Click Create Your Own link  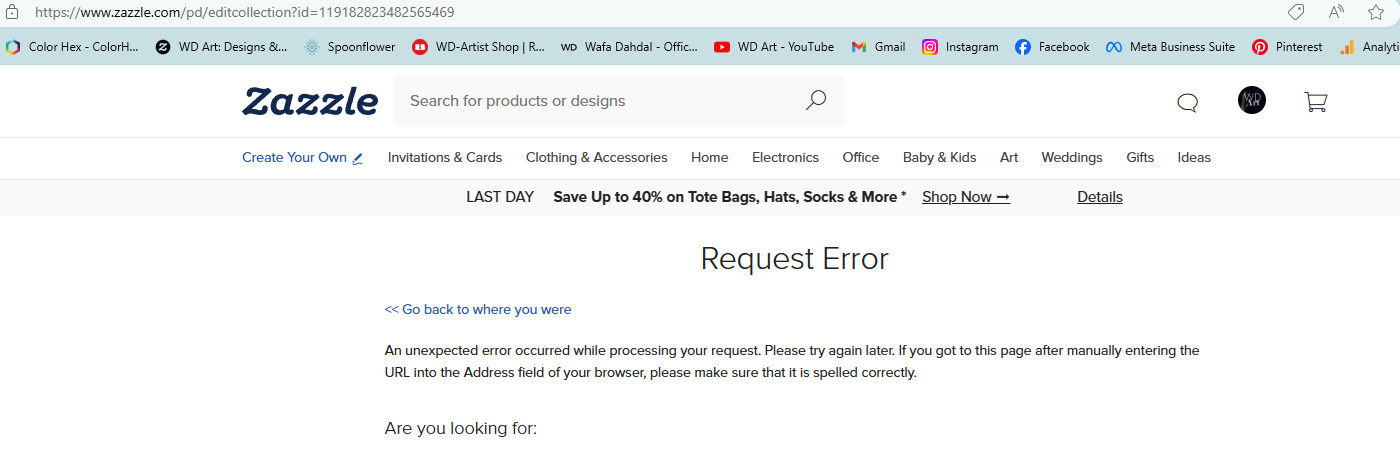pyautogui.click(x=303, y=157)
